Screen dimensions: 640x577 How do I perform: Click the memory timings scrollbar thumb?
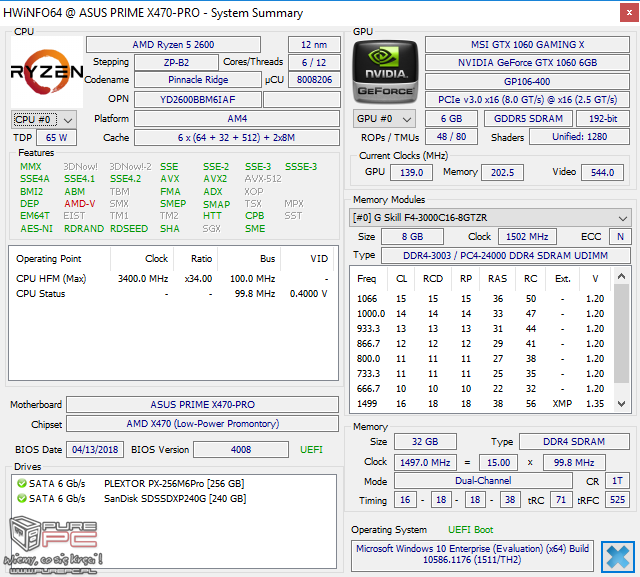[621, 333]
